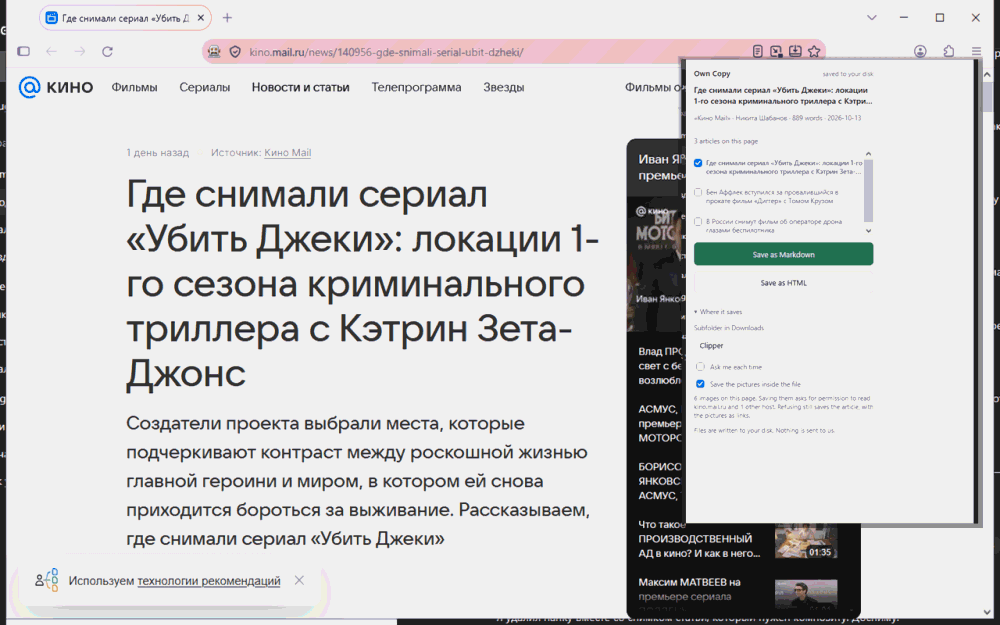
Task: Open the browser hamburger menu
Action: (x=976, y=52)
